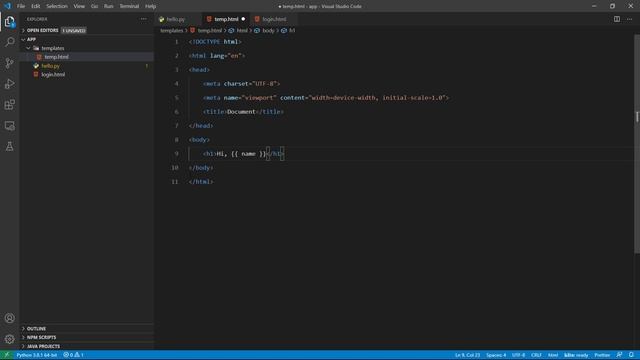Click the split editor right icon
This screenshot has width=640, height=360.
click(617, 19)
